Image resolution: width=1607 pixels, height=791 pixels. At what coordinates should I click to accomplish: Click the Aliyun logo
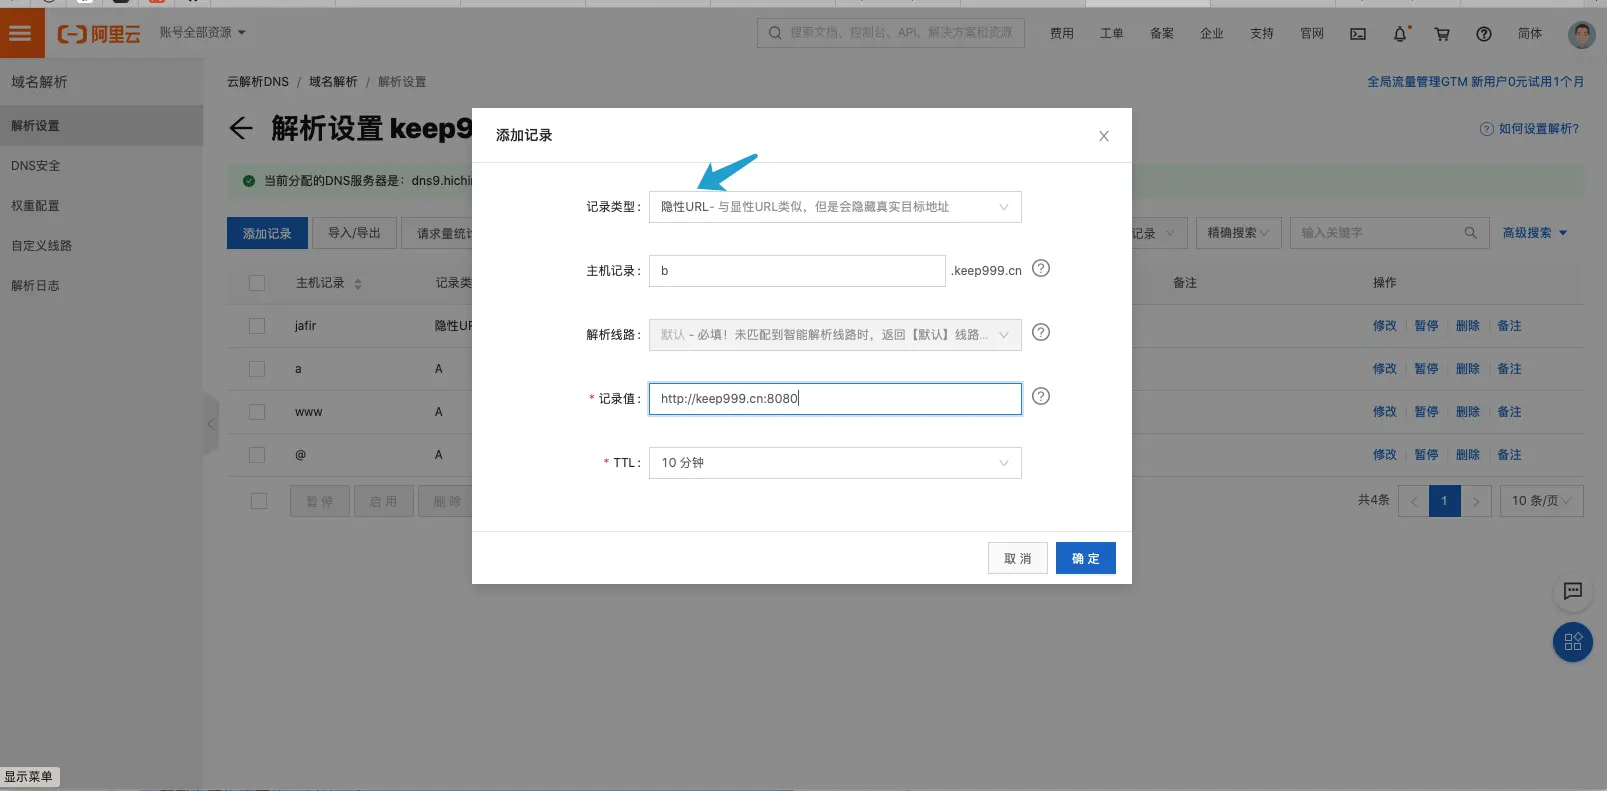[x=99, y=34]
